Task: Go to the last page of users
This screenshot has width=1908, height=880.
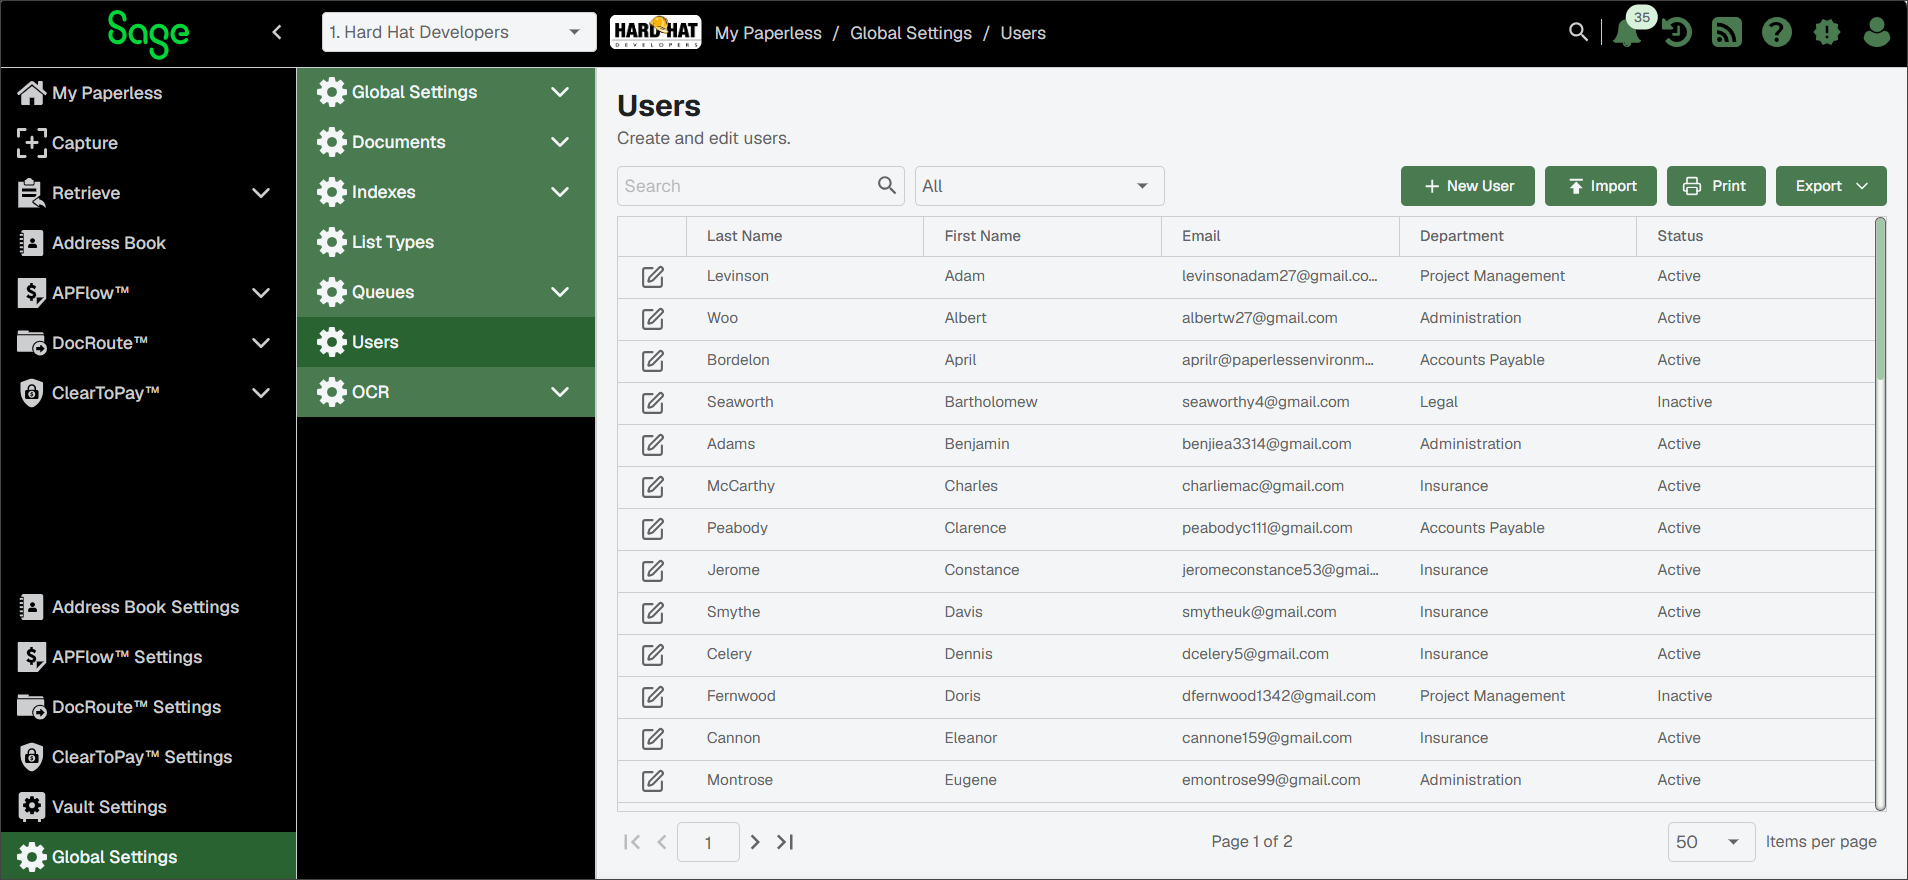Action: [786, 842]
